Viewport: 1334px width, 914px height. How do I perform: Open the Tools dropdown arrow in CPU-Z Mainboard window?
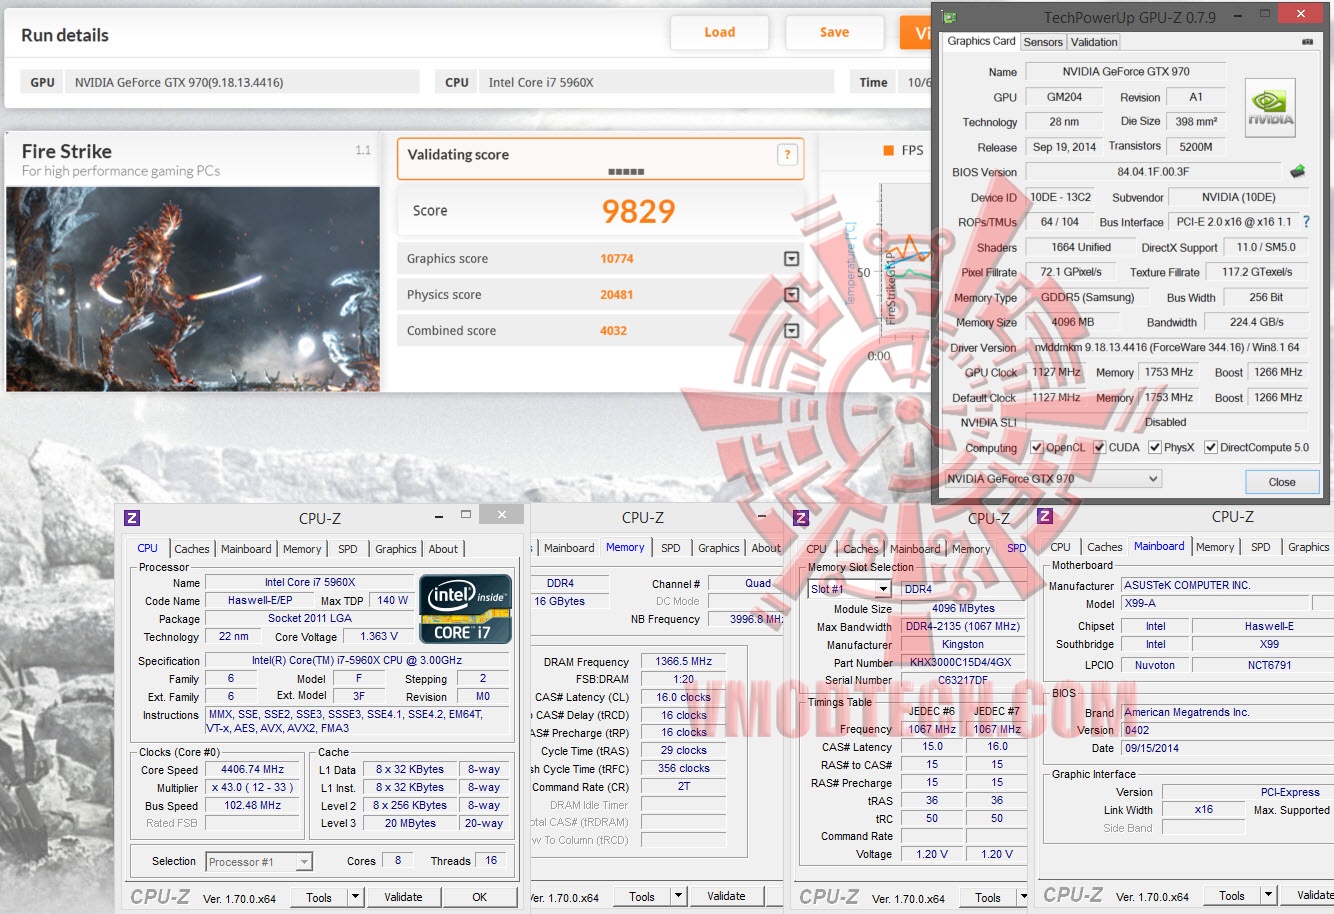coord(1268,895)
